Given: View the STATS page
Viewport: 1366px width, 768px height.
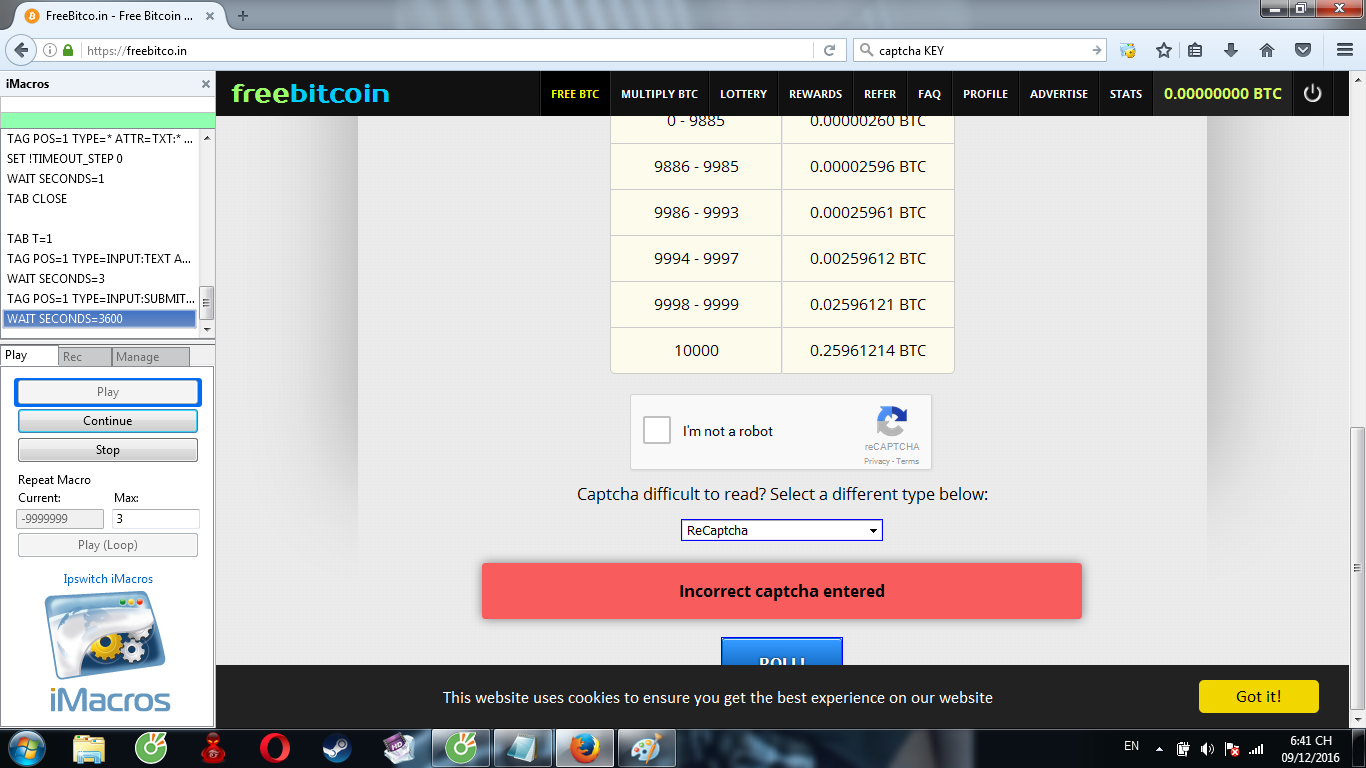Looking at the screenshot, I should coord(1126,93).
